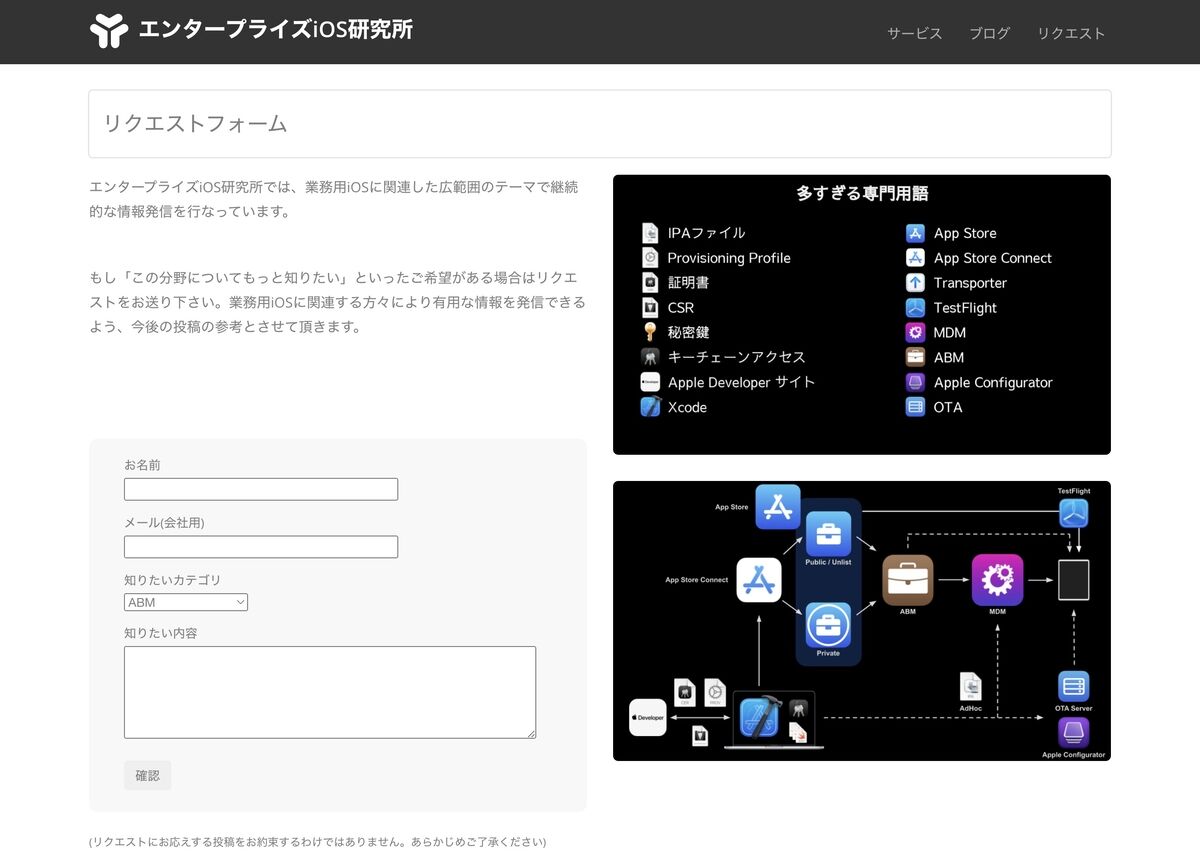The height and width of the screenshot is (868, 1200).
Task: Click the App Store Connect icon in diagram
Action: pos(759,580)
